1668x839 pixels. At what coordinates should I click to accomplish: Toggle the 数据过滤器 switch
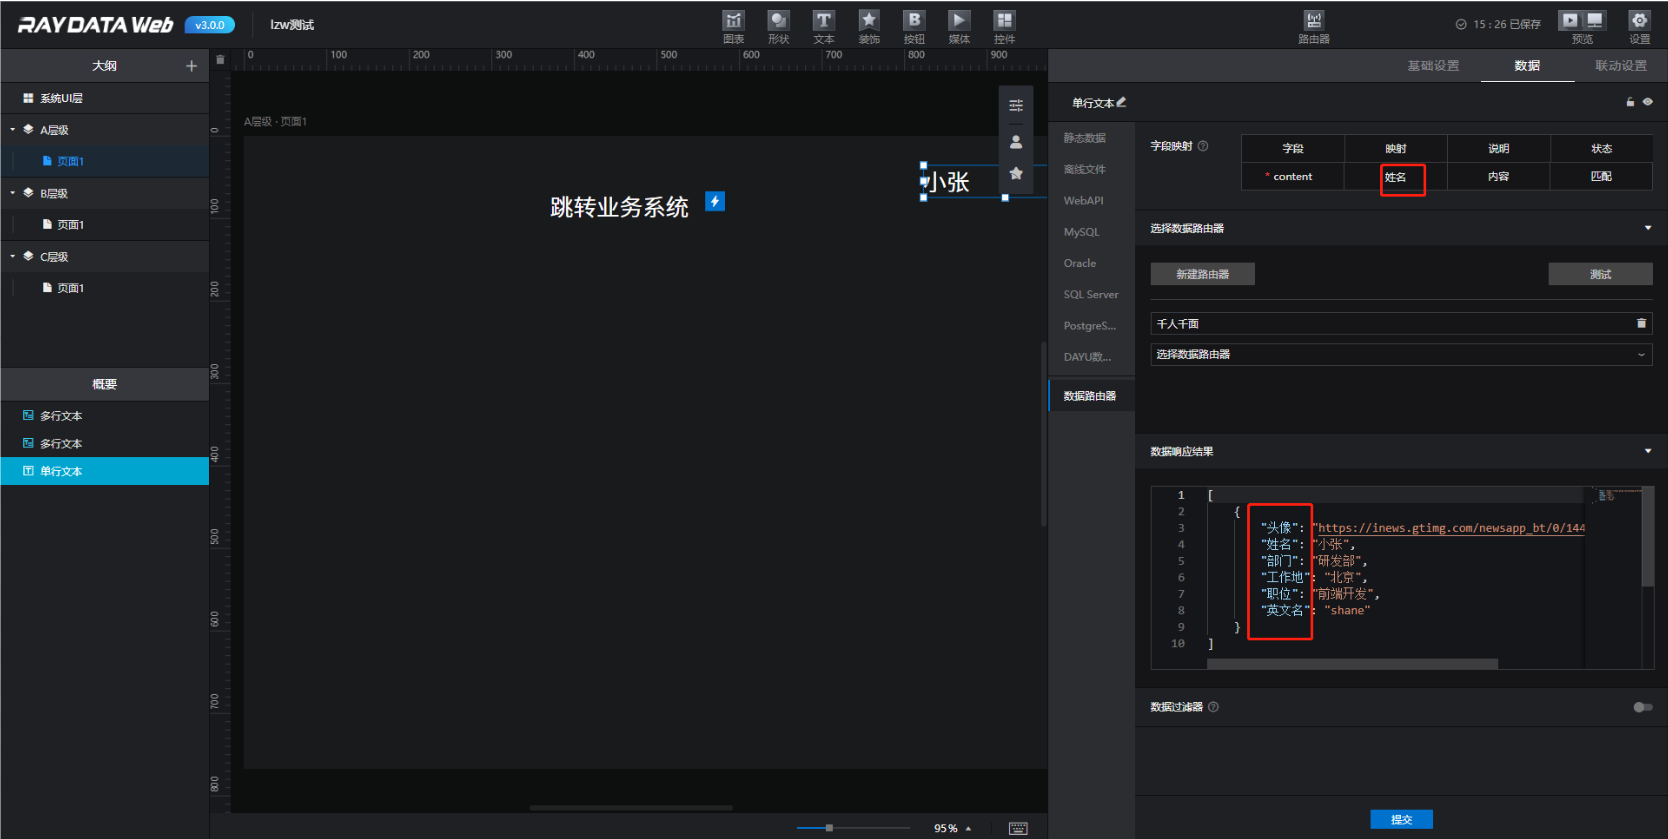pos(1642,707)
